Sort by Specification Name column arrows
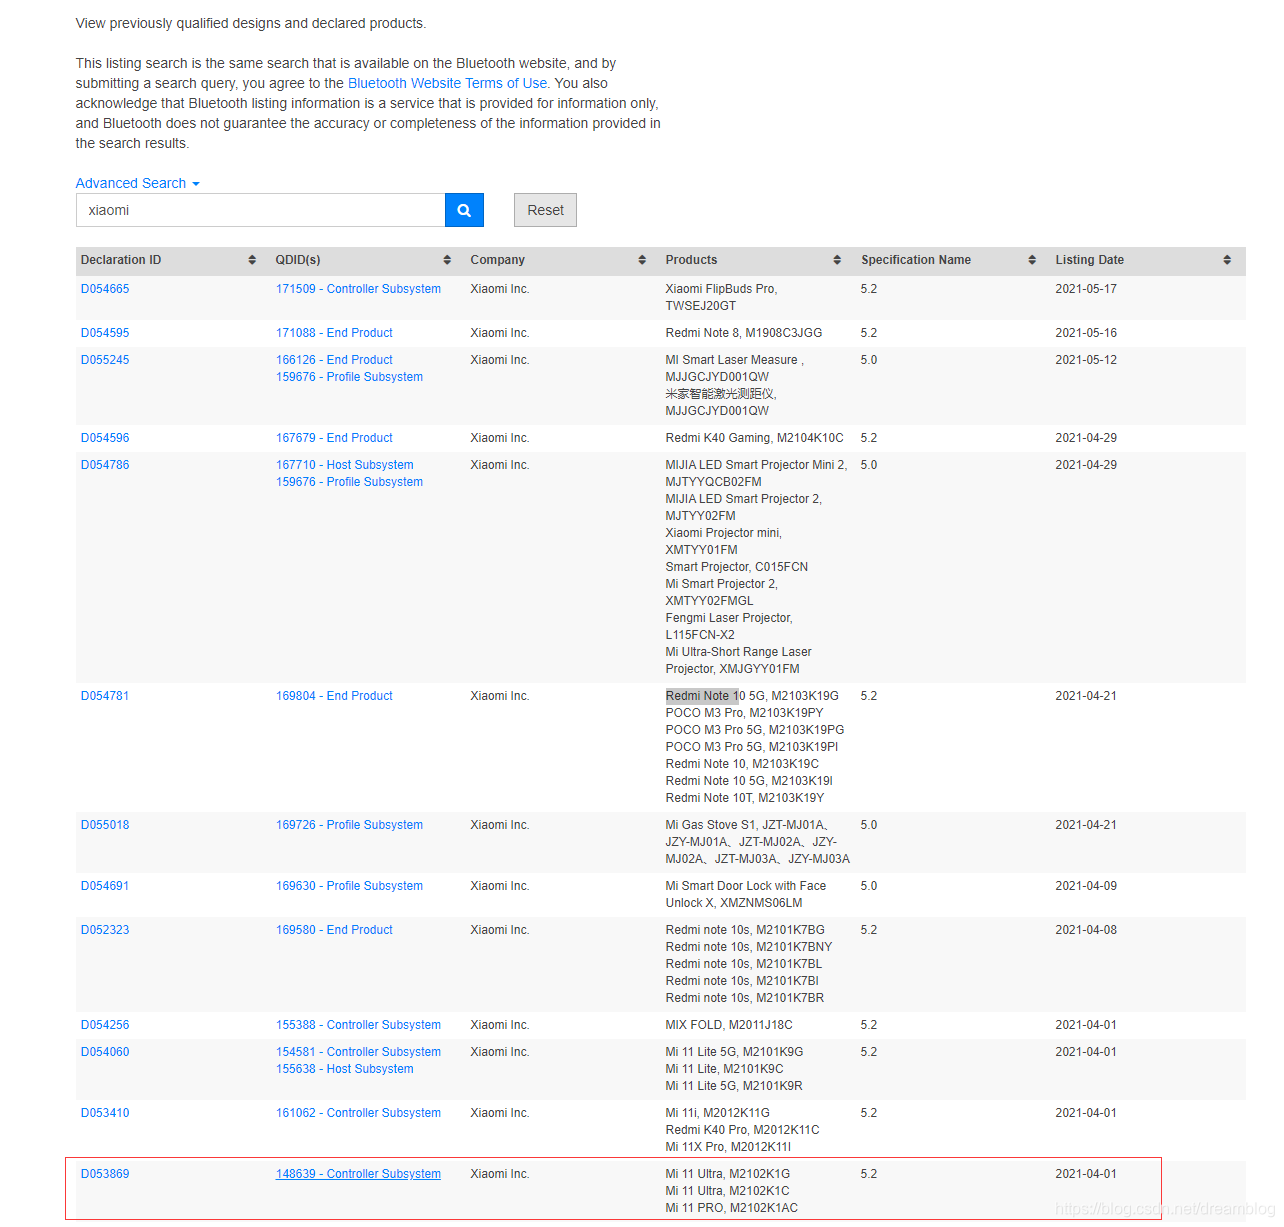This screenshot has height=1227, width=1284. click(x=1032, y=260)
